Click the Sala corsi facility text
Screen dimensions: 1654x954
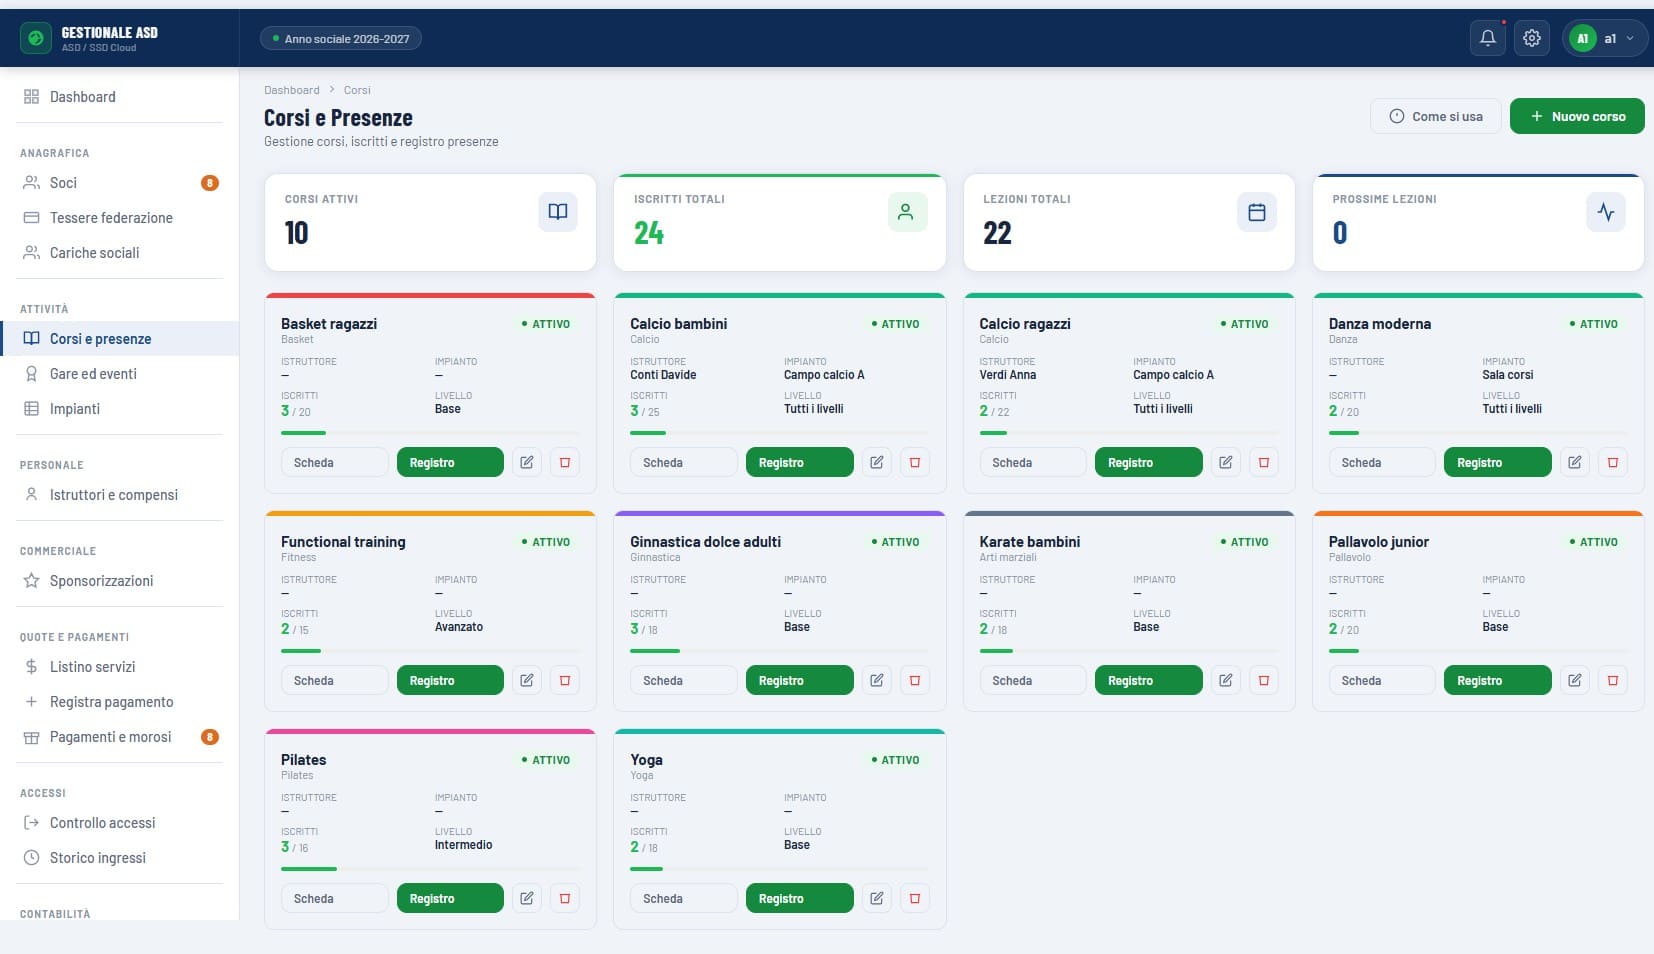[1507, 375]
